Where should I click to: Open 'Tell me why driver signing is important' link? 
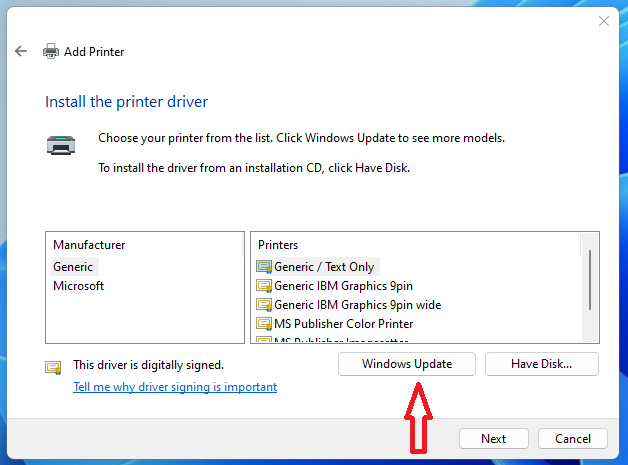click(x=175, y=387)
